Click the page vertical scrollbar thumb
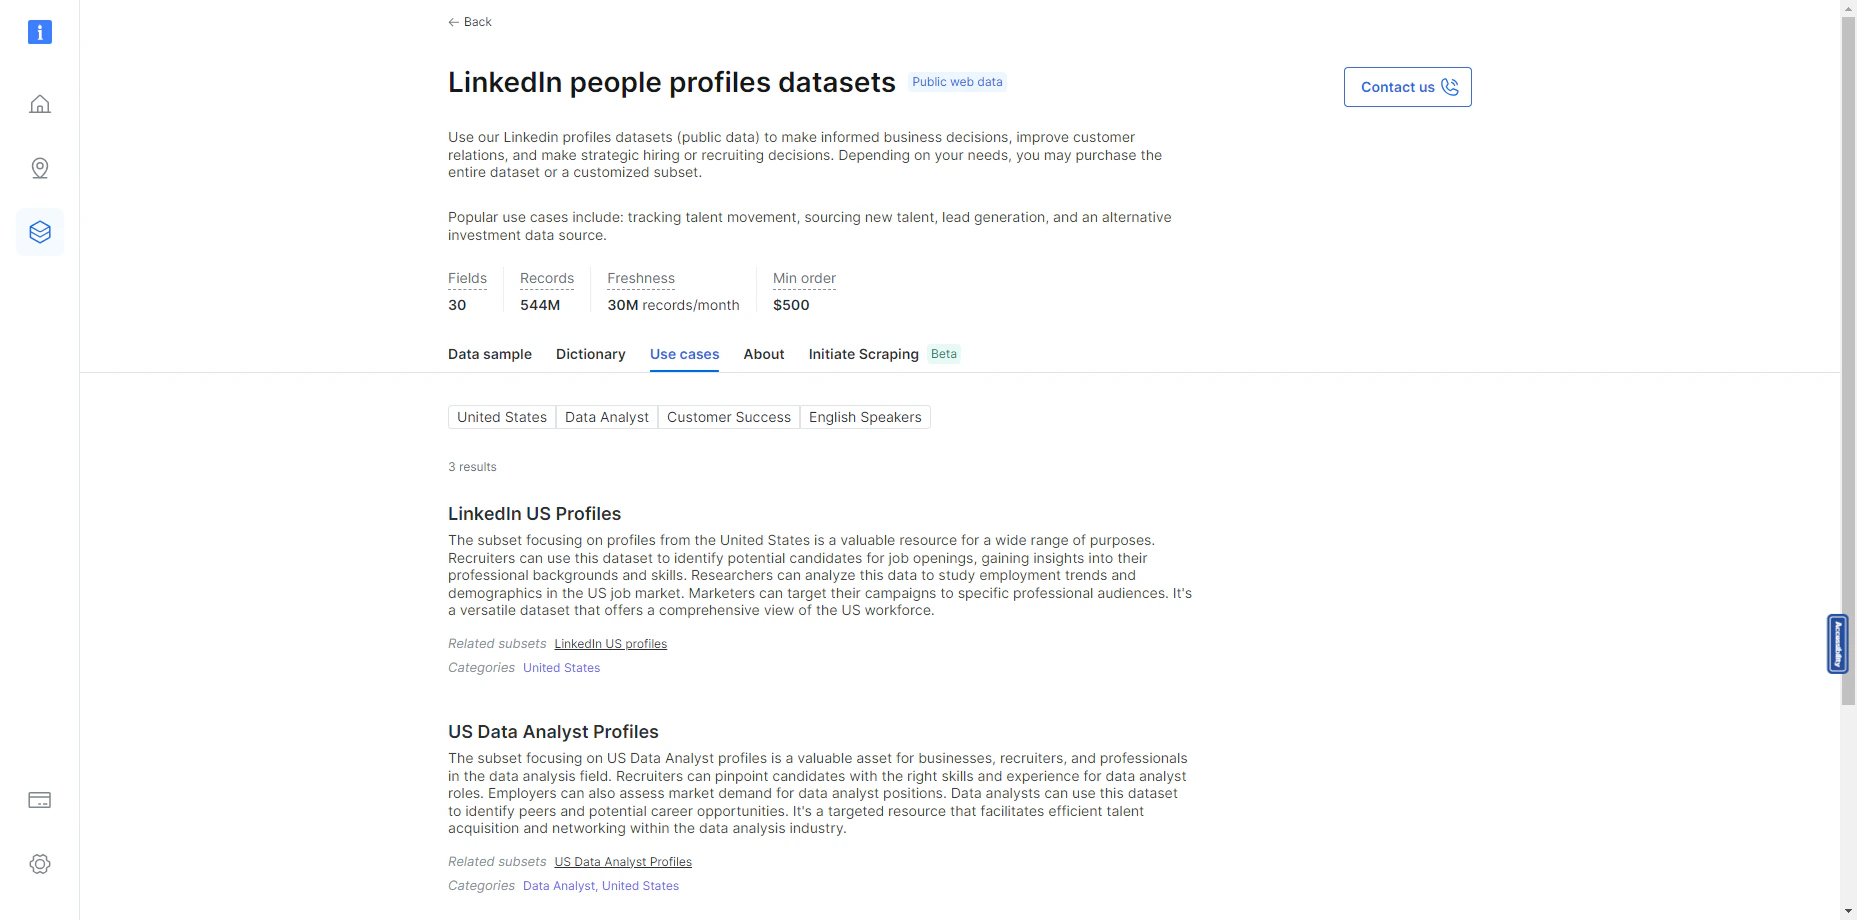Screen dimensions: 1857x920 click(1848, 360)
